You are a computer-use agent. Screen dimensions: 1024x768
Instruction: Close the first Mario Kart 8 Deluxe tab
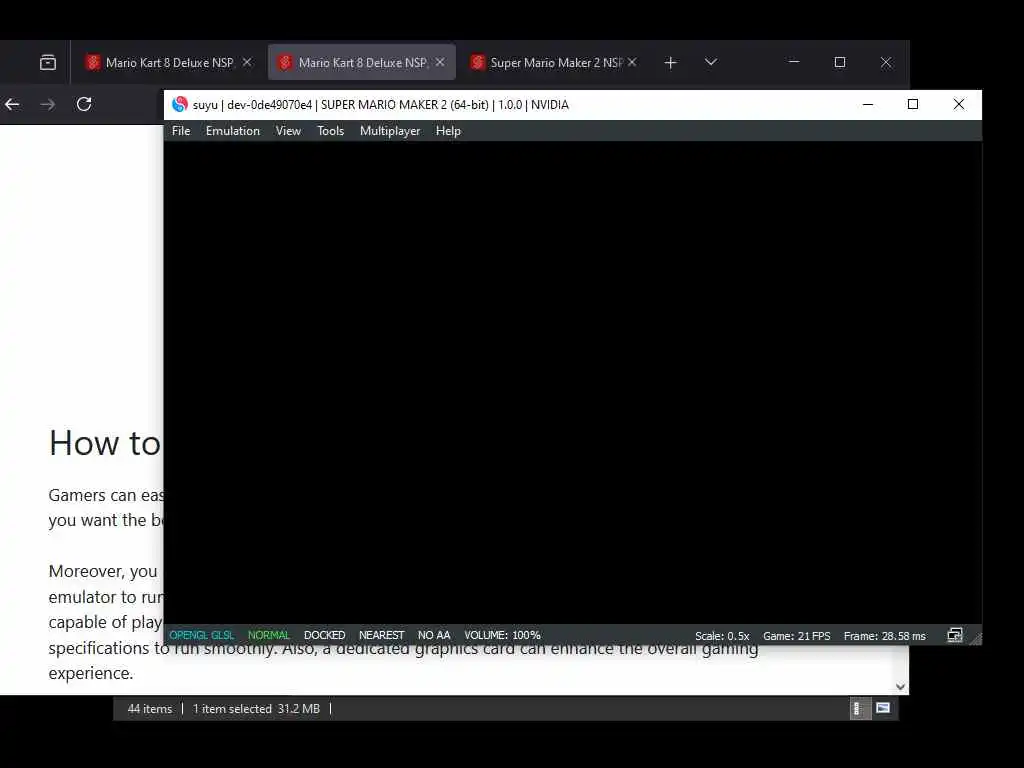click(x=247, y=62)
